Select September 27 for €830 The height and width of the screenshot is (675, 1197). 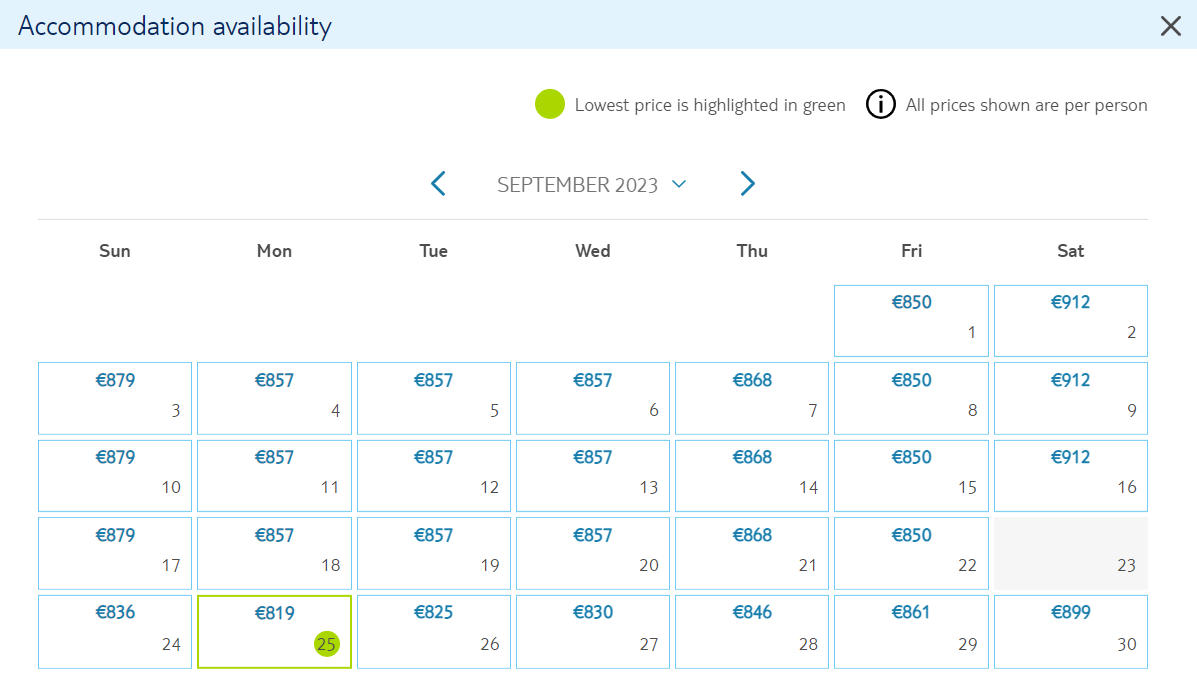(x=592, y=632)
